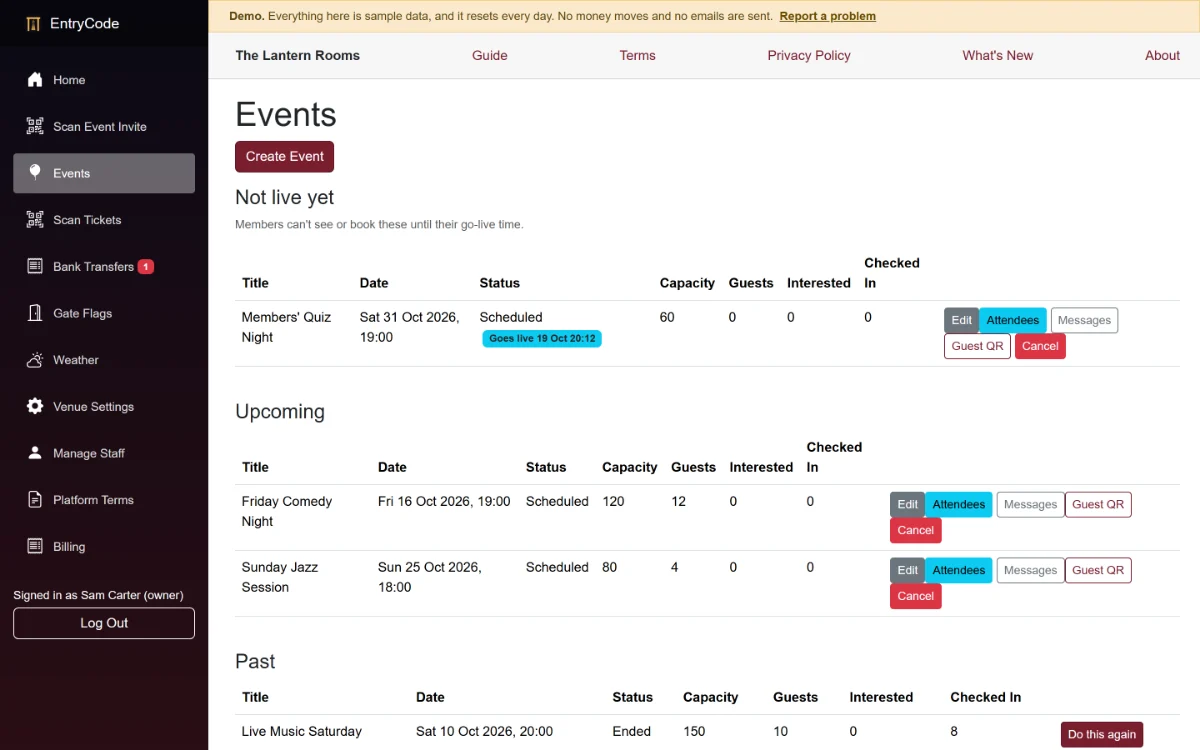Viewport: 1200px width, 750px height.
Task: Open Scan Tickets page
Action: coord(104,220)
